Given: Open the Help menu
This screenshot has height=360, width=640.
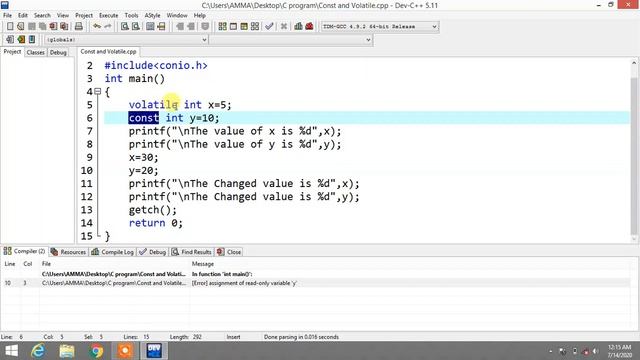Looking at the screenshot, I should tap(199, 16).
